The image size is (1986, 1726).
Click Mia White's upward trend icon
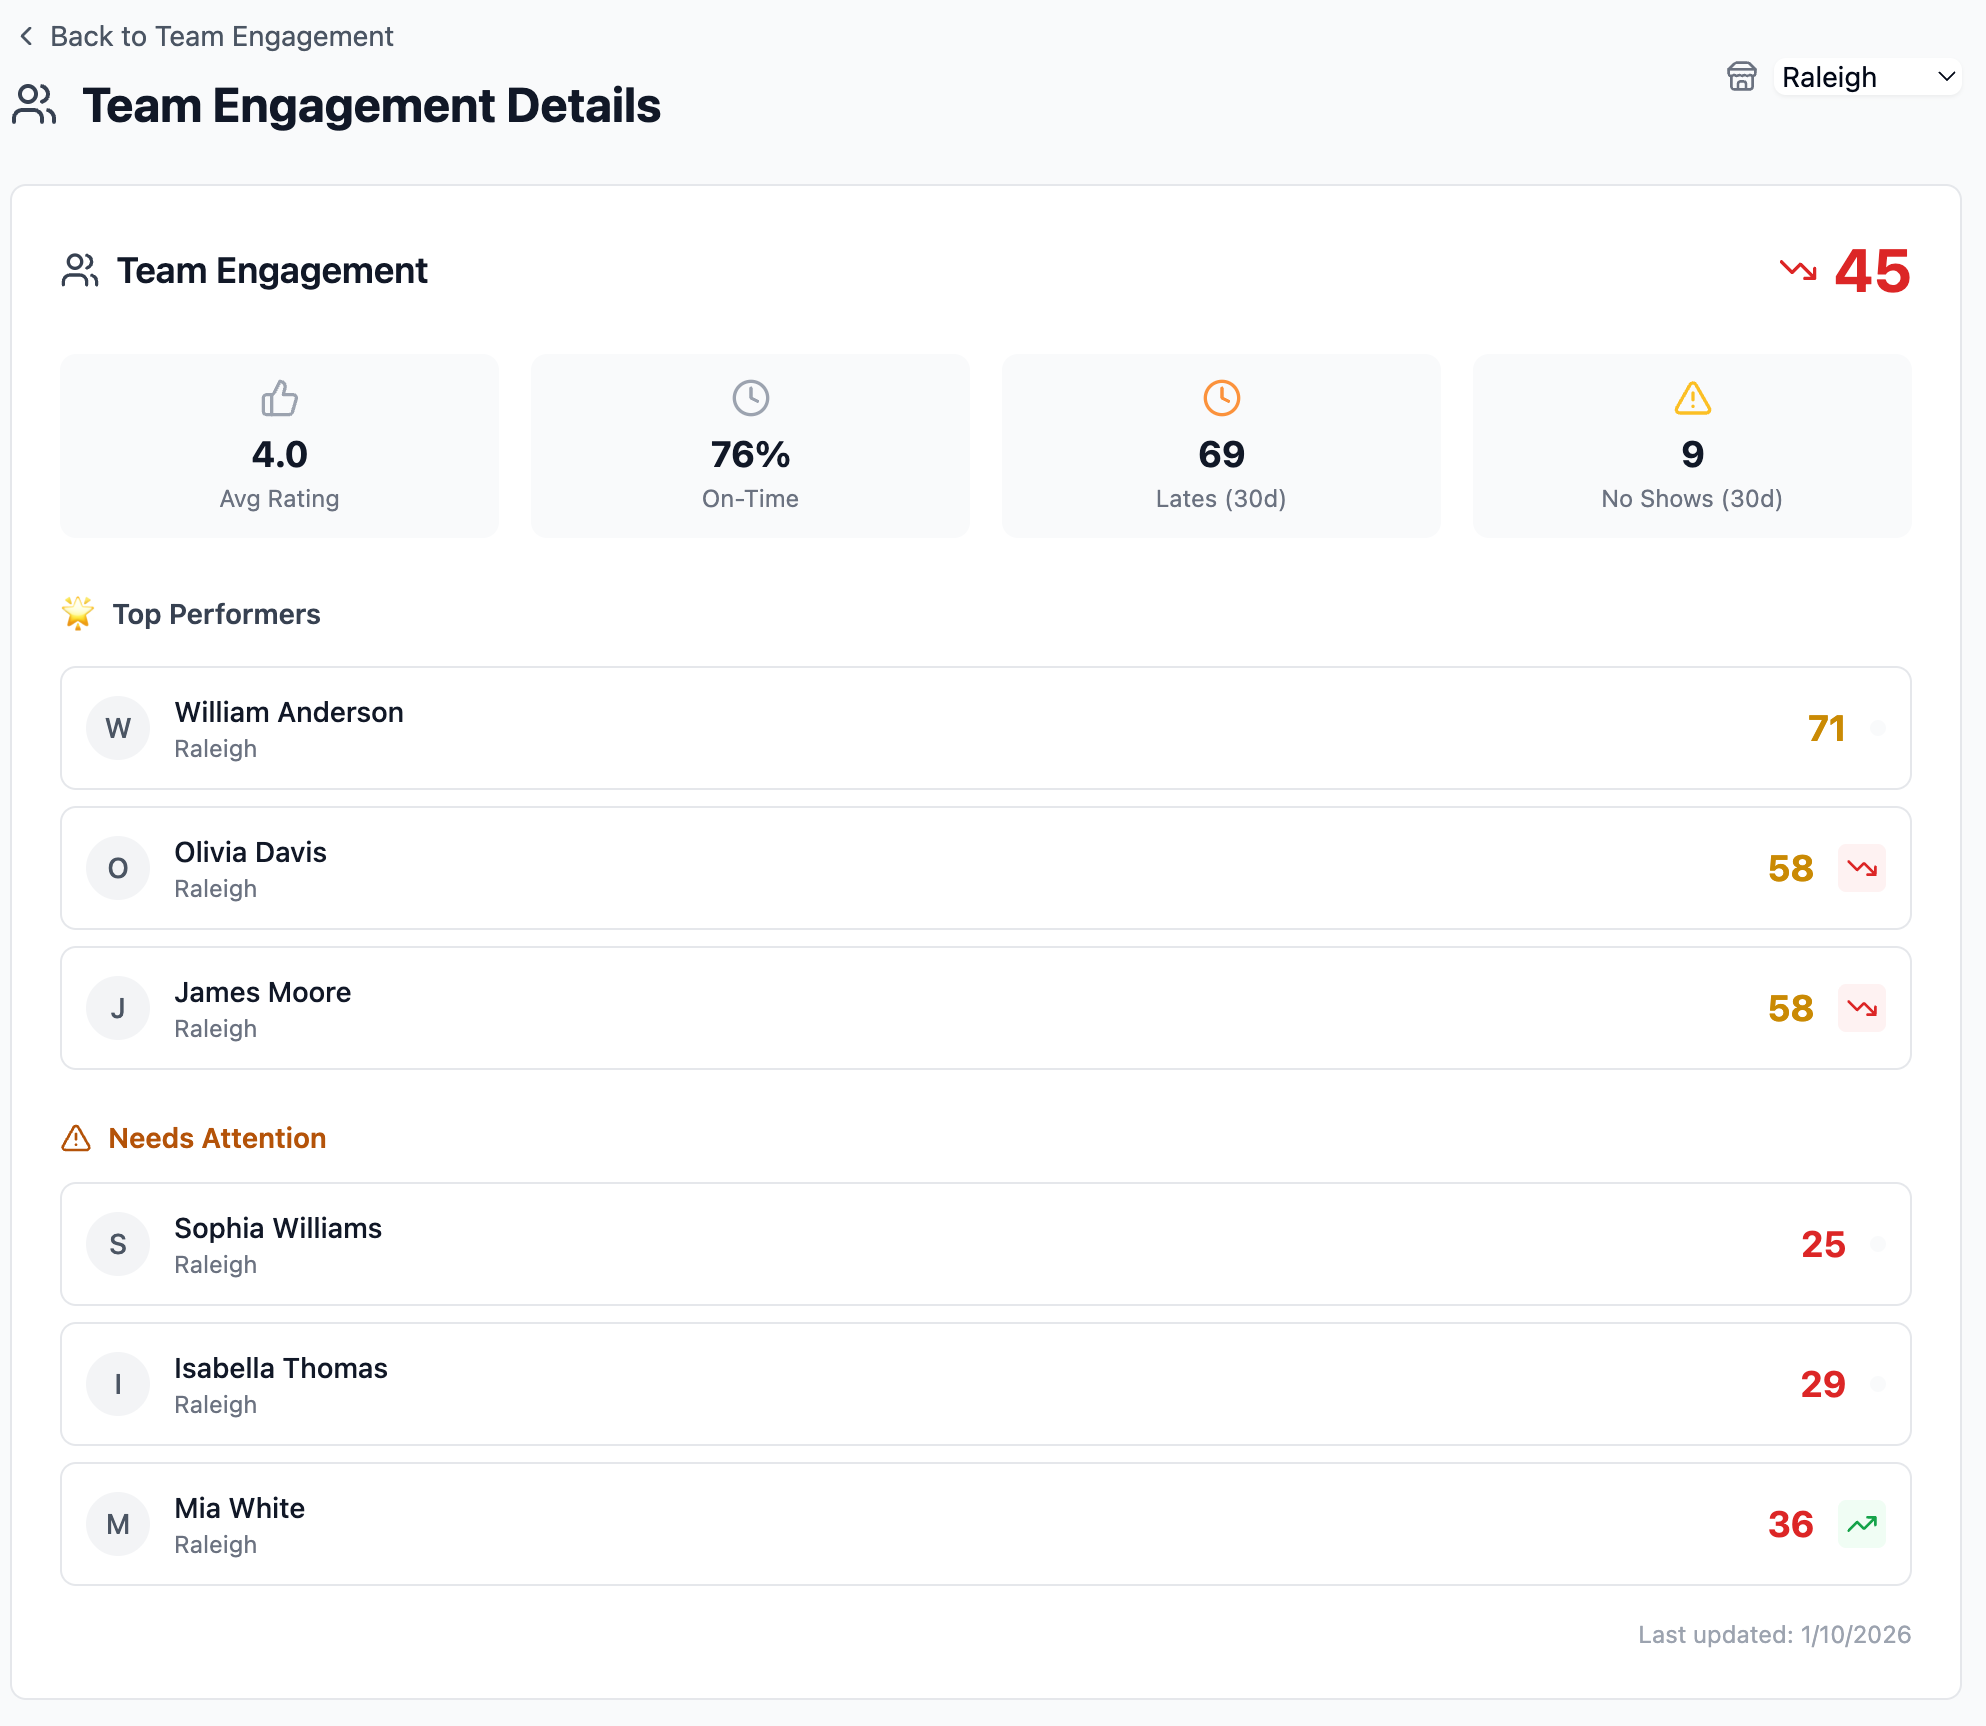click(x=1861, y=1524)
